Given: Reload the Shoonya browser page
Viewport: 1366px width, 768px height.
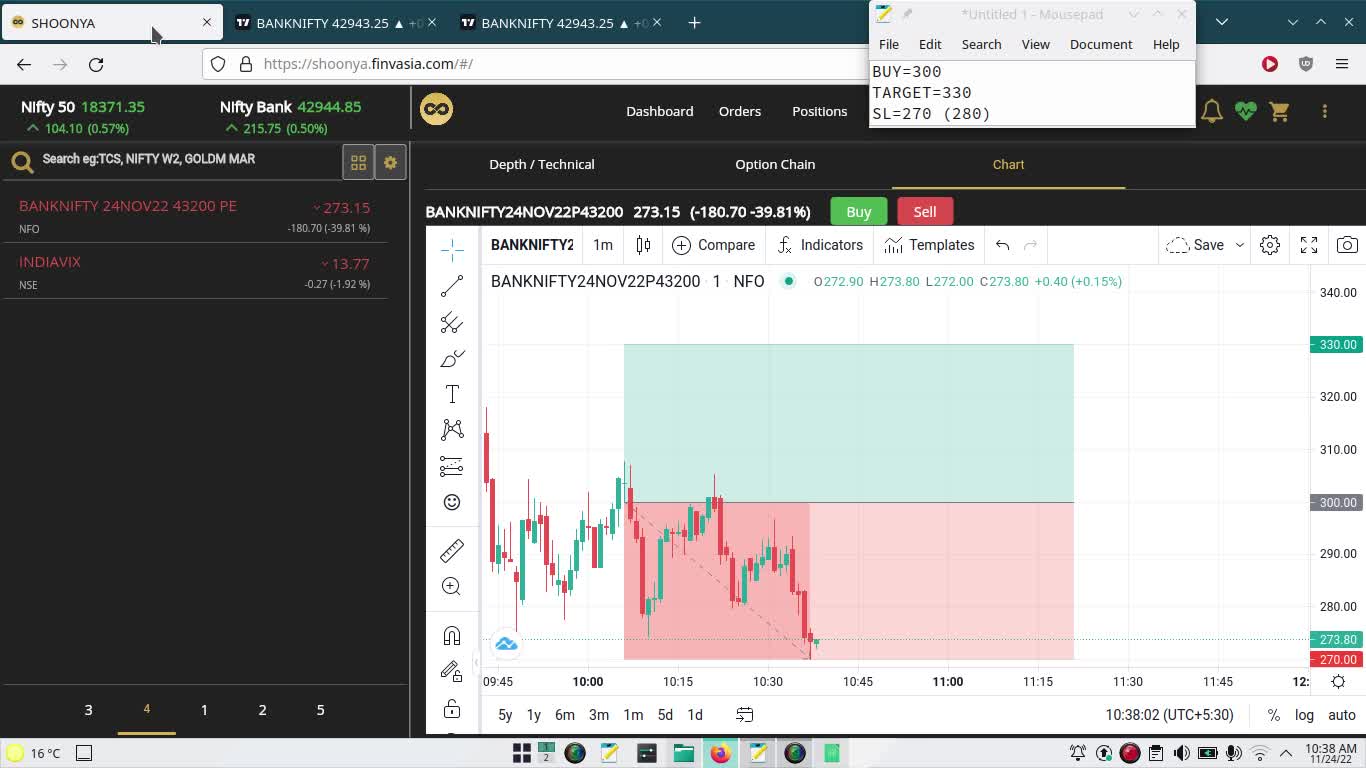Looking at the screenshot, I should point(96,64).
